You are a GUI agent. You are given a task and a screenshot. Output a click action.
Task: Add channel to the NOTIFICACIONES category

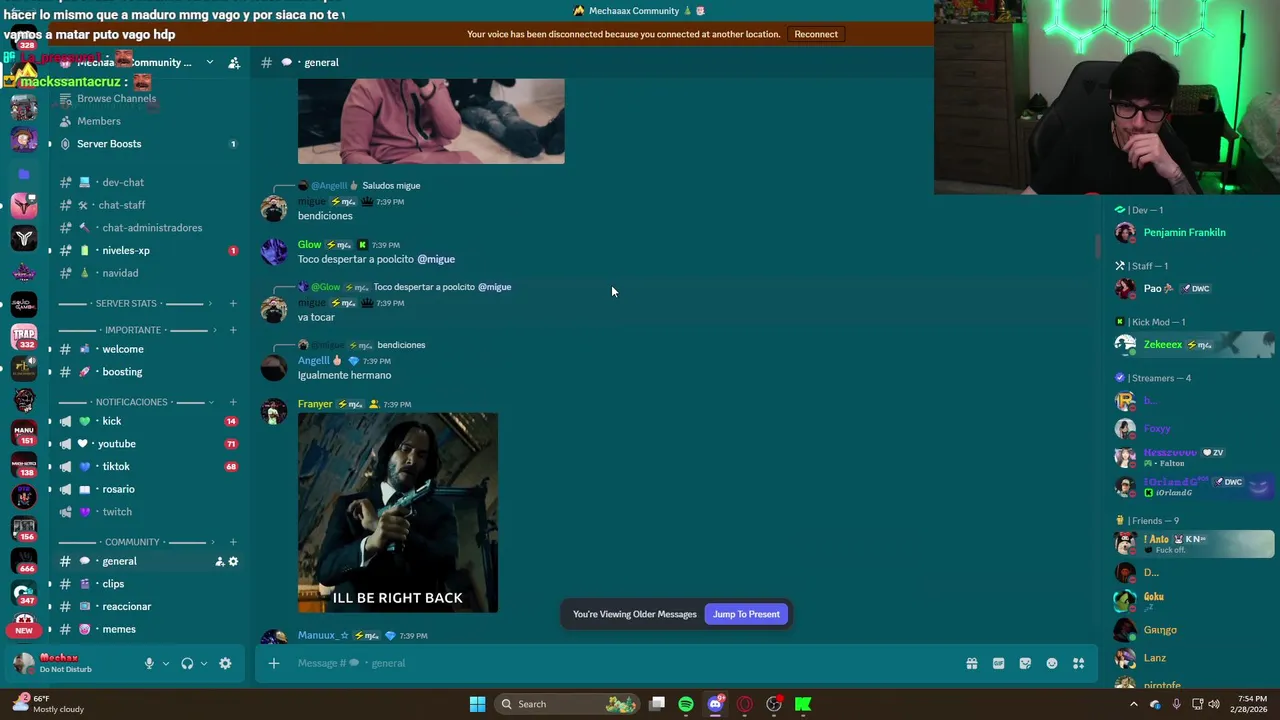click(233, 402)
